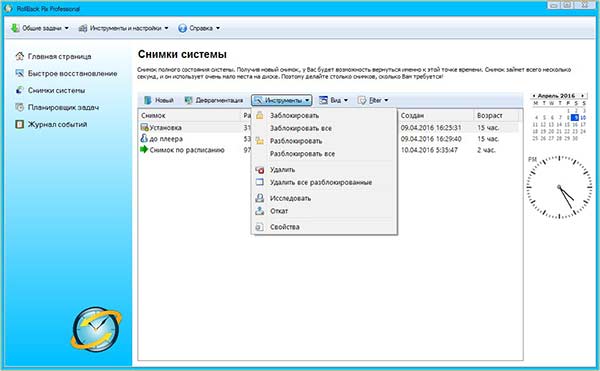Choose Удалить from the menu
The width and height of the screenshot is (600, 371).
tap(324, 169)
